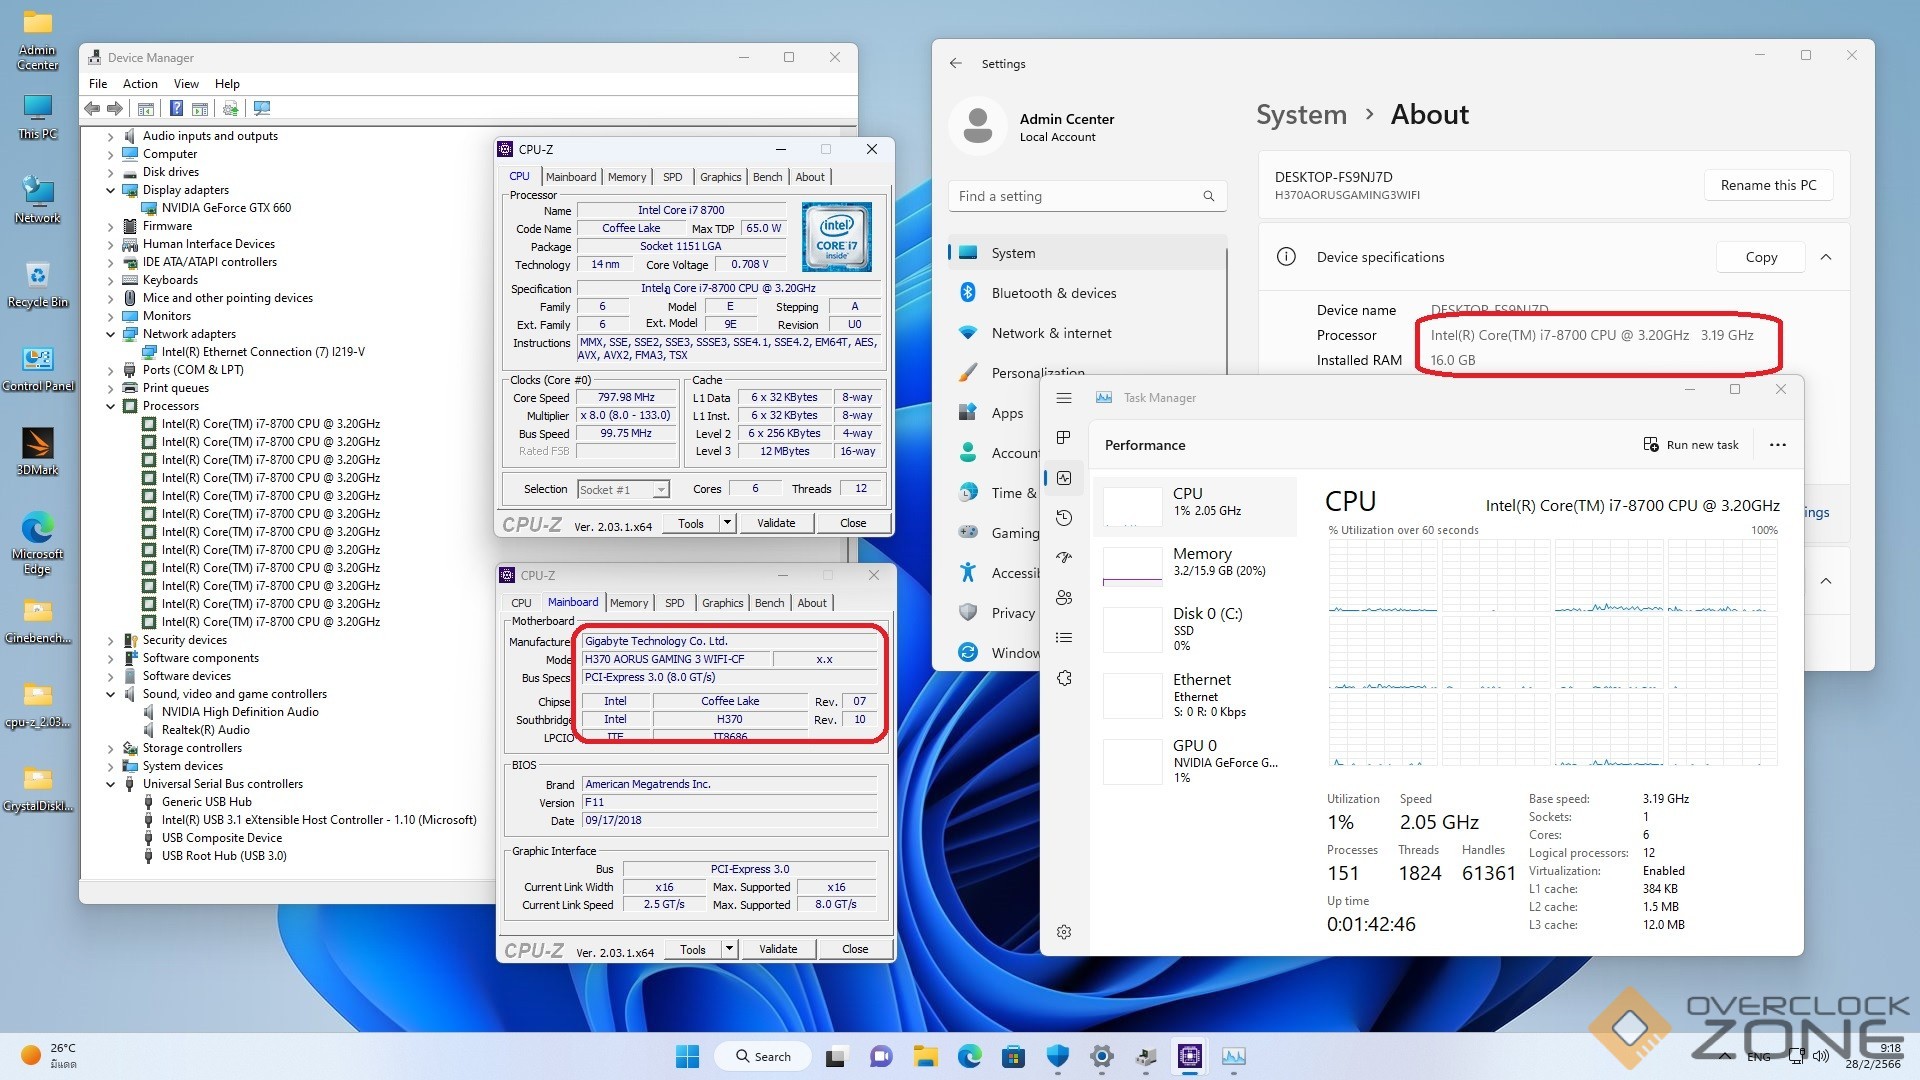Click the Task Manager hamburger navigation icon

(1064, 398)
